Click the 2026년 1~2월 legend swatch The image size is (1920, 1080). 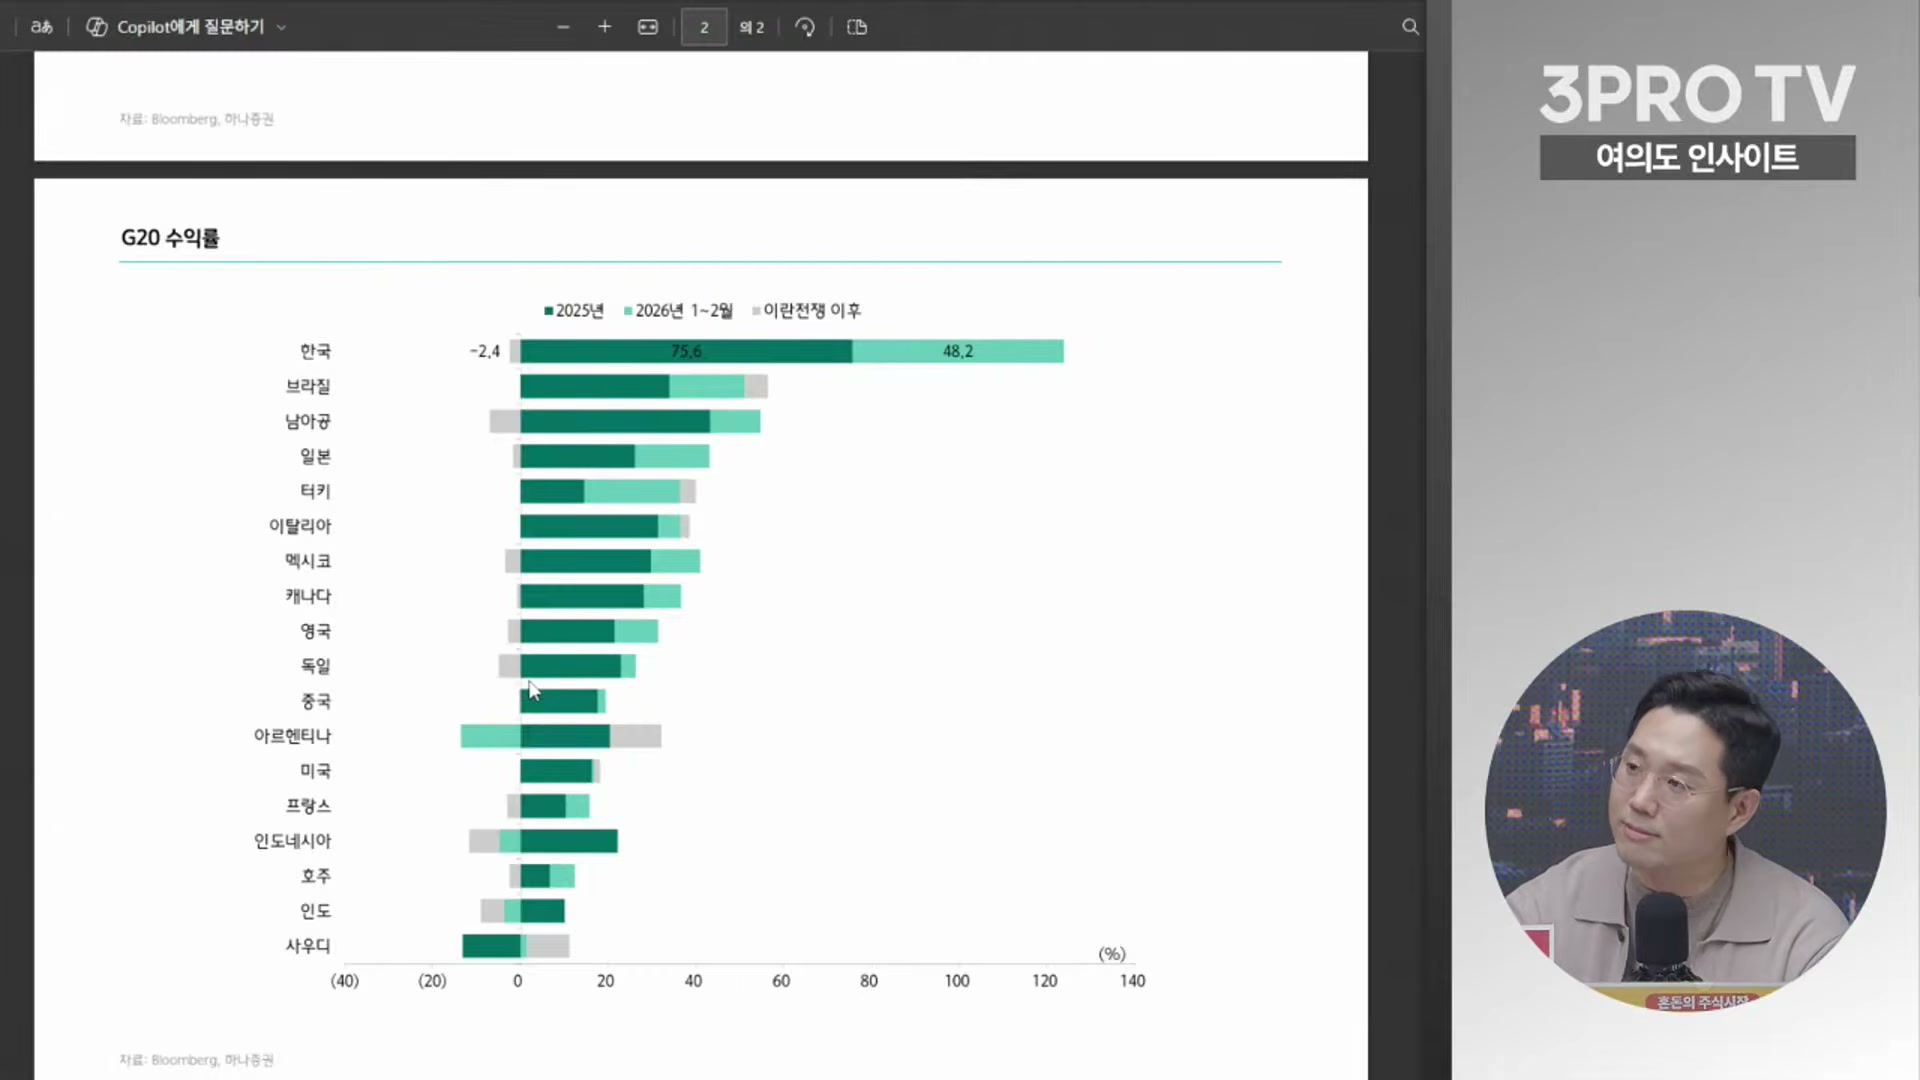click(x=628, y=311)
